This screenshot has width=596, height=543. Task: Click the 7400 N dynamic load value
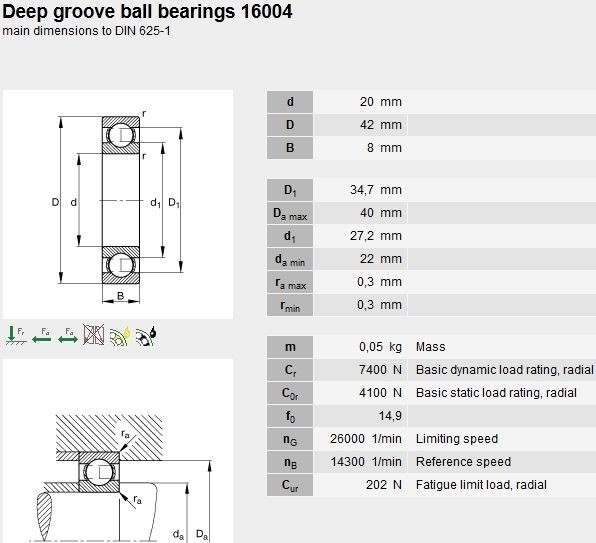pyautogui.click(x=380, y=370)
